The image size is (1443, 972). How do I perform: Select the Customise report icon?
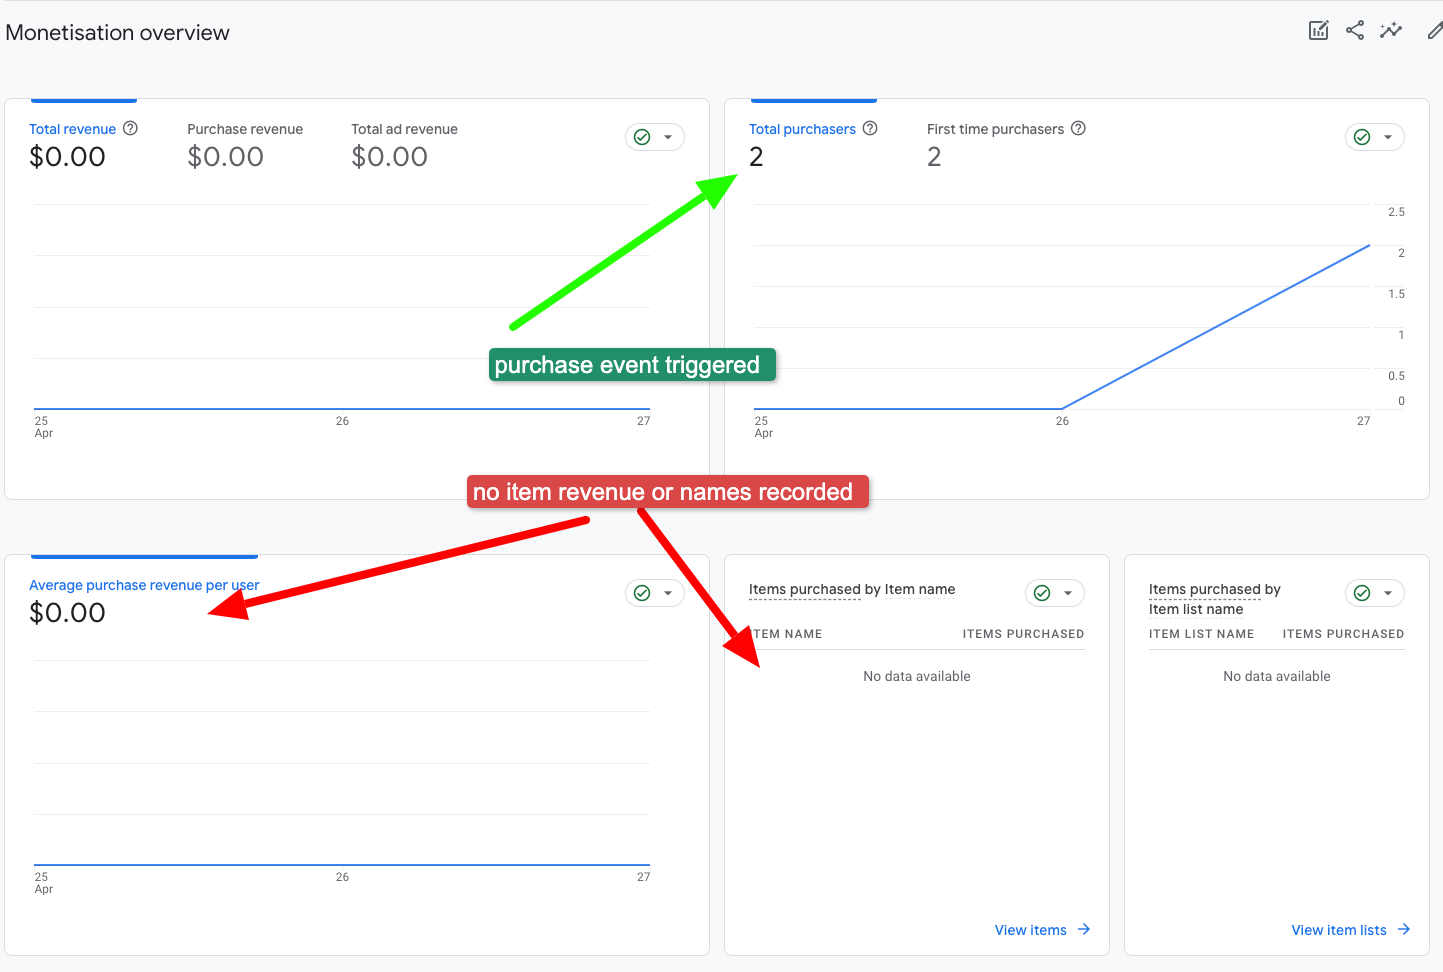pos(1318,30)
